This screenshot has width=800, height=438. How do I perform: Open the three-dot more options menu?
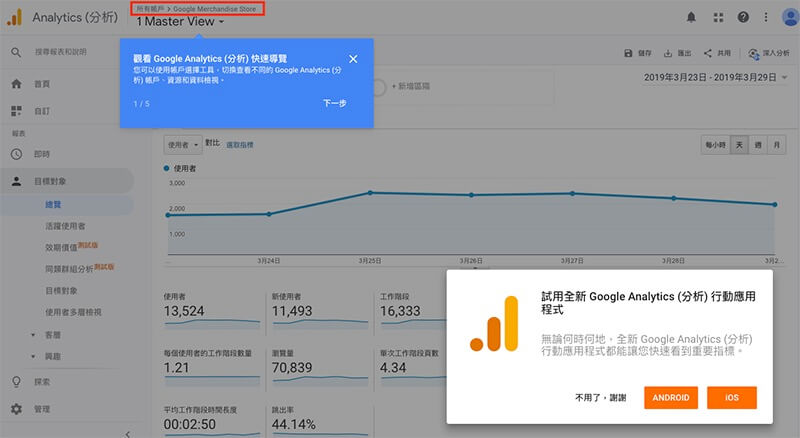(766, 17)
